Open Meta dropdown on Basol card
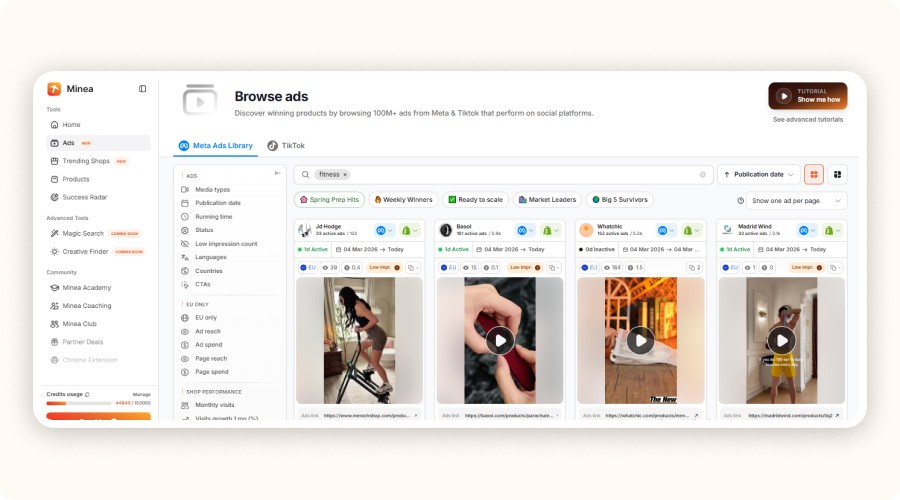Image resolution: width=900 pixels, height=500 pixels. (x=525, y=231)
